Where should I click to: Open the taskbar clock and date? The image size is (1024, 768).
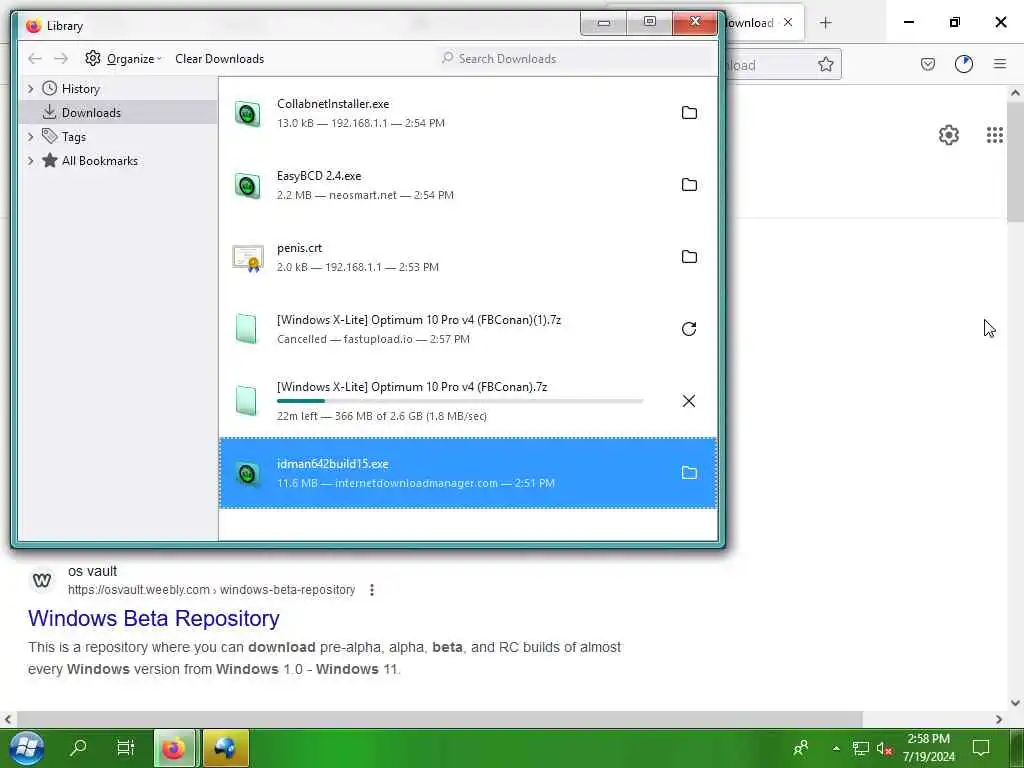(x=929, y=748)
